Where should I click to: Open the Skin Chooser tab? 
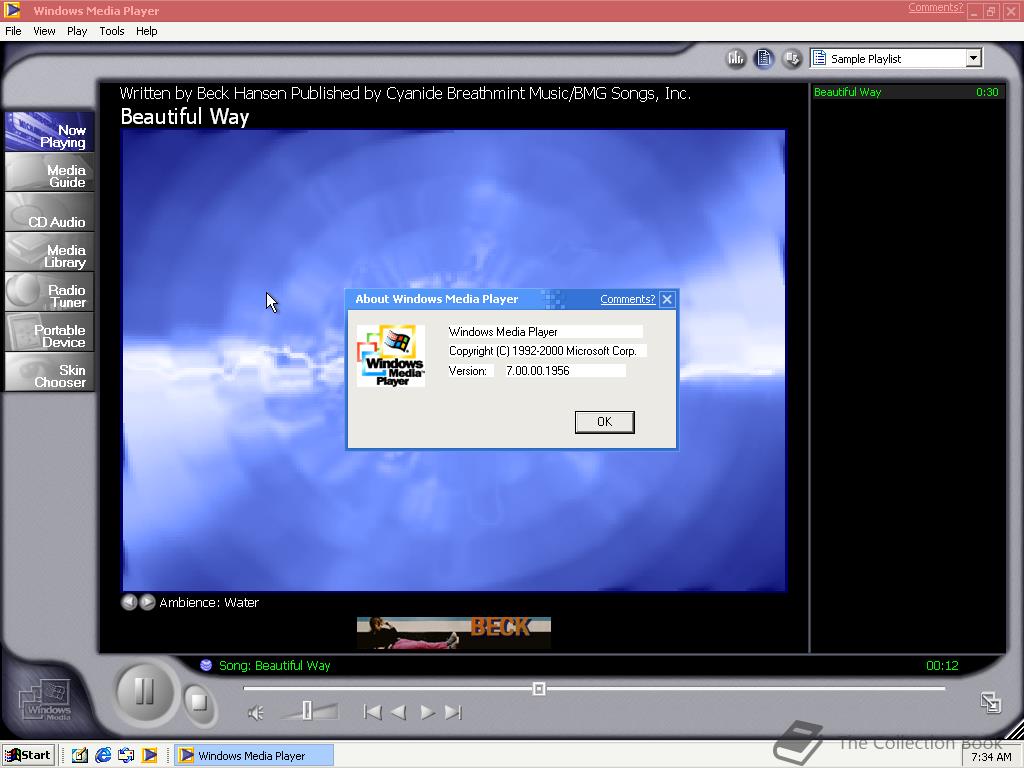point(50,372)
